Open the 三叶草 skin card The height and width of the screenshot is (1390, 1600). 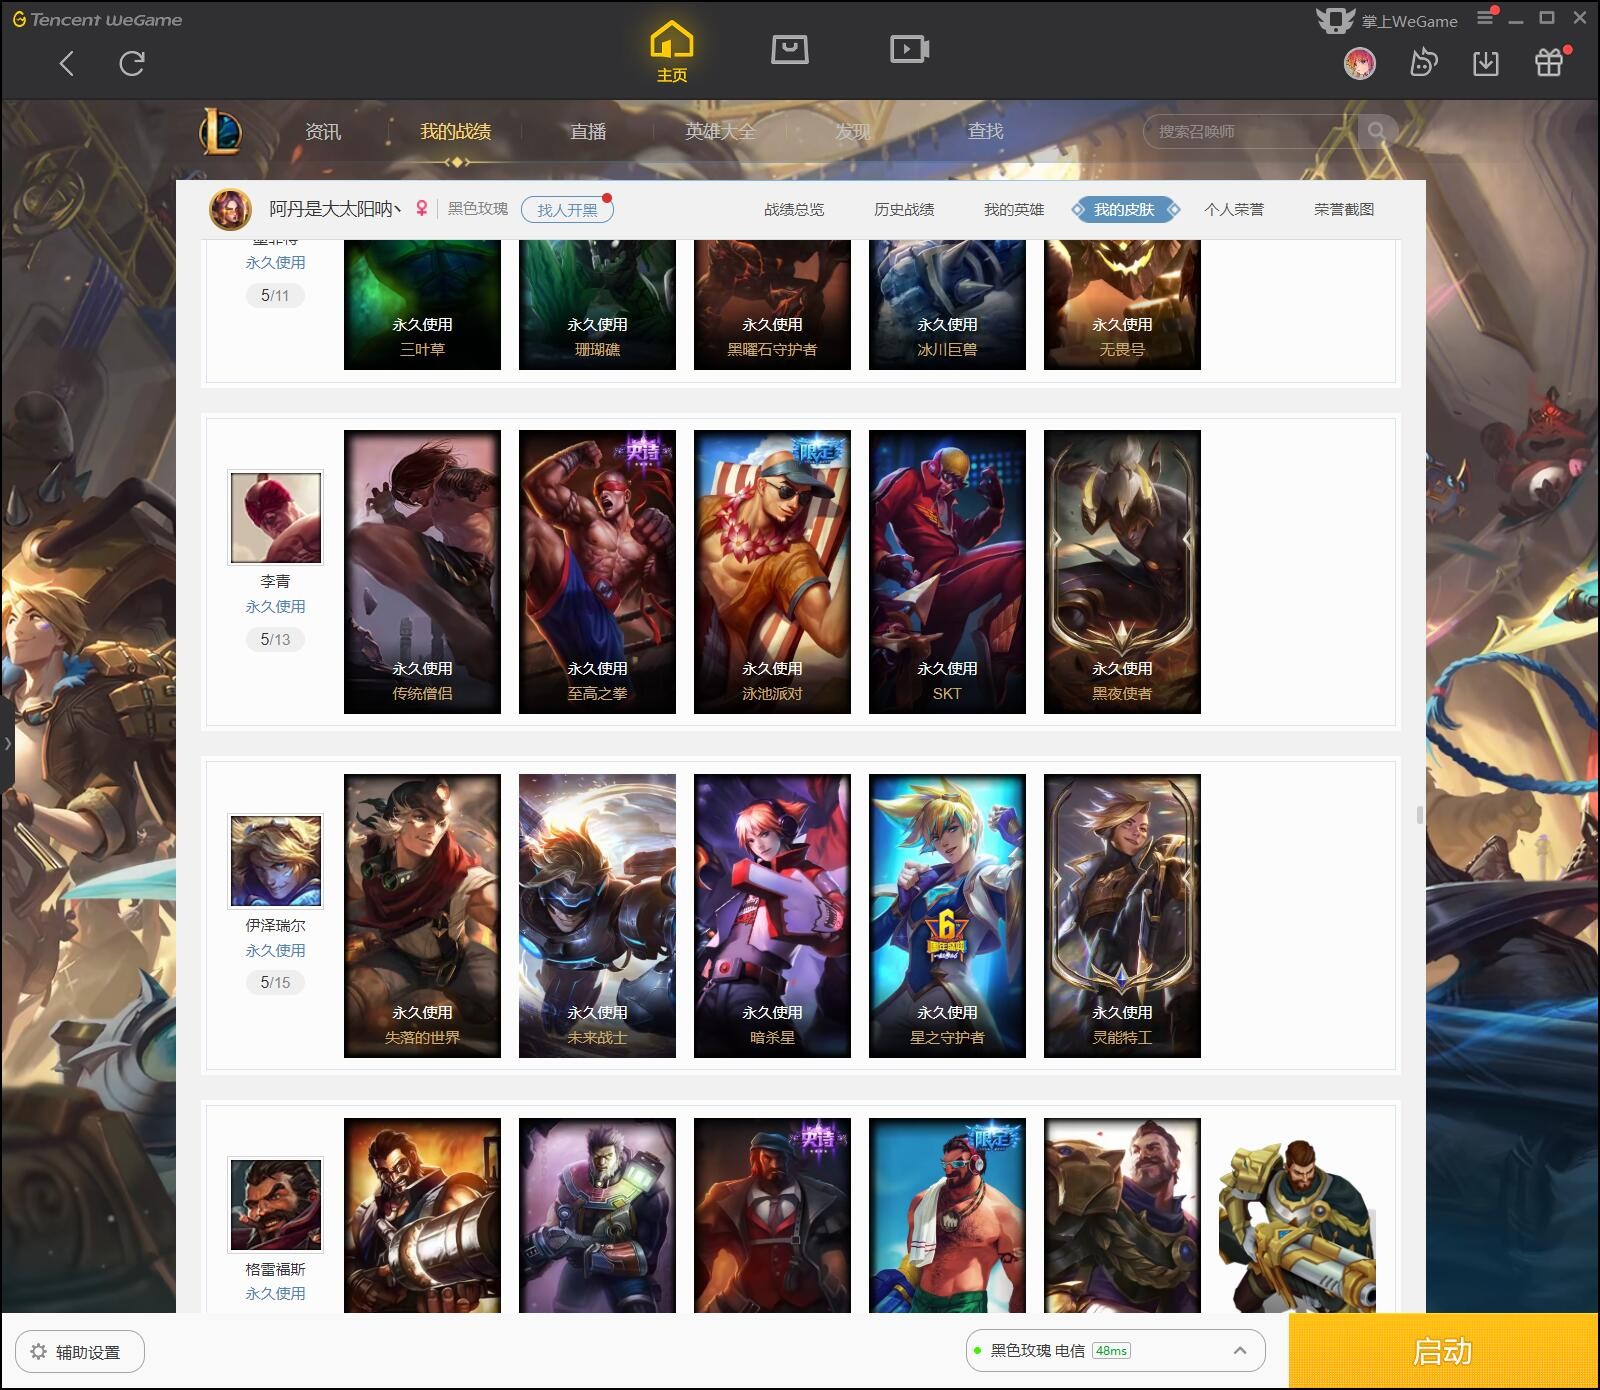(422, 305)
